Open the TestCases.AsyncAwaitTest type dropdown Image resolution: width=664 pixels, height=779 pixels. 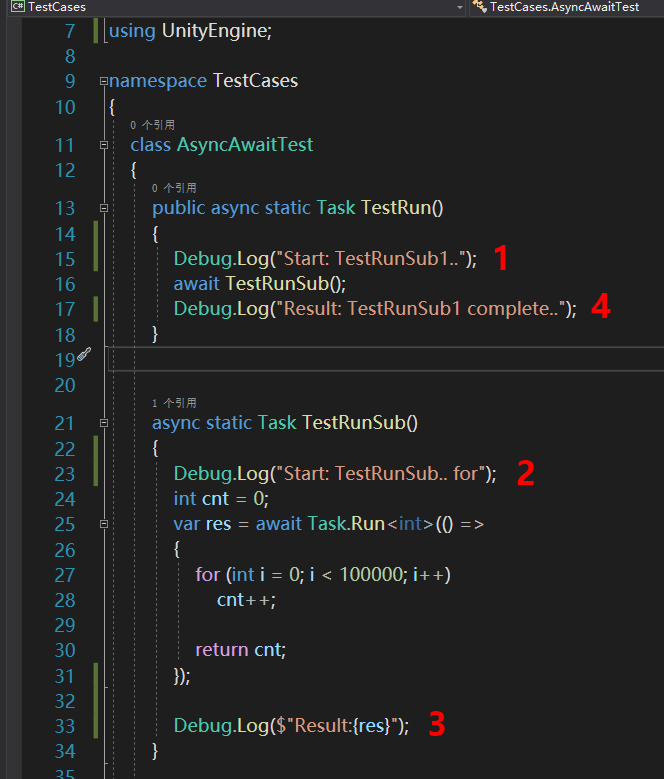coord(566,7)
